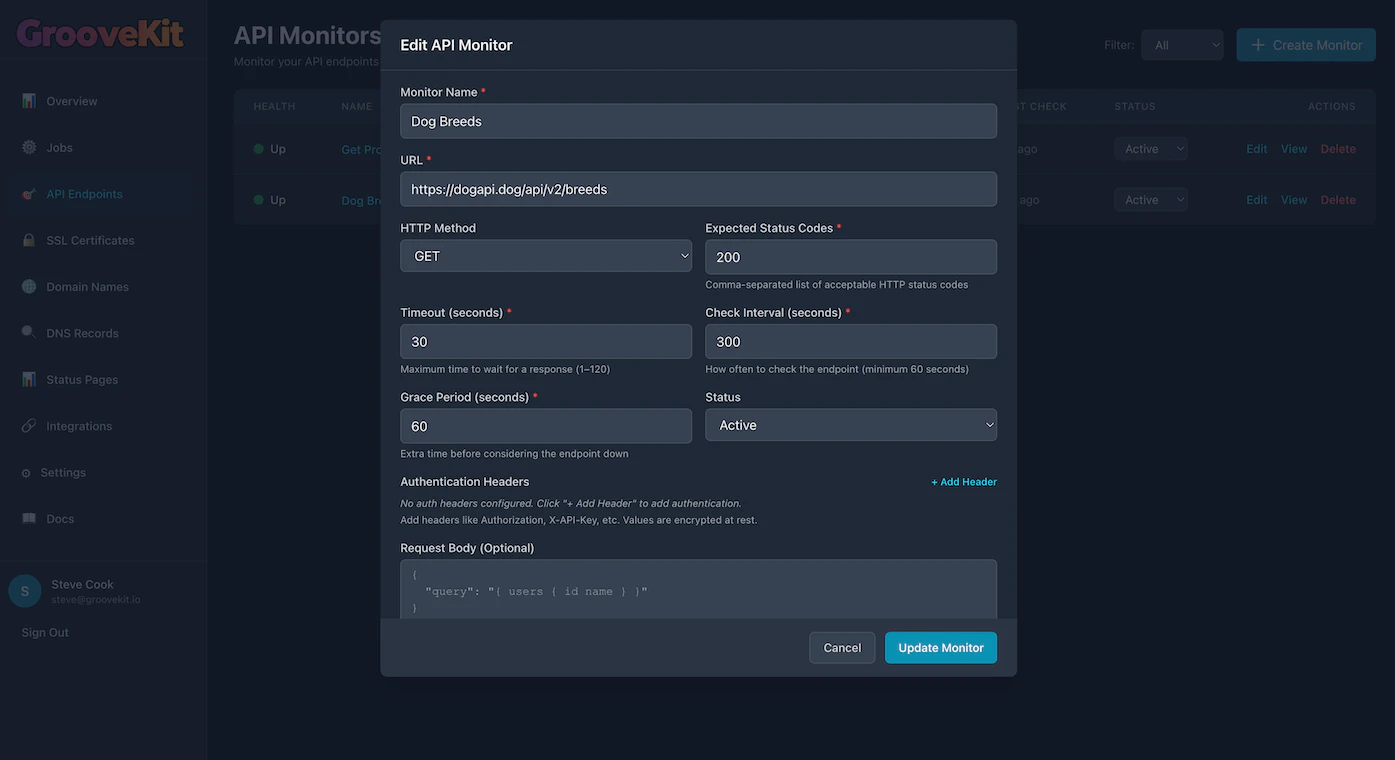The image size is (1395, 760).
Task: Open the HTTP Method dropdown
Action: pyautogui.click(x=545, y=256)
